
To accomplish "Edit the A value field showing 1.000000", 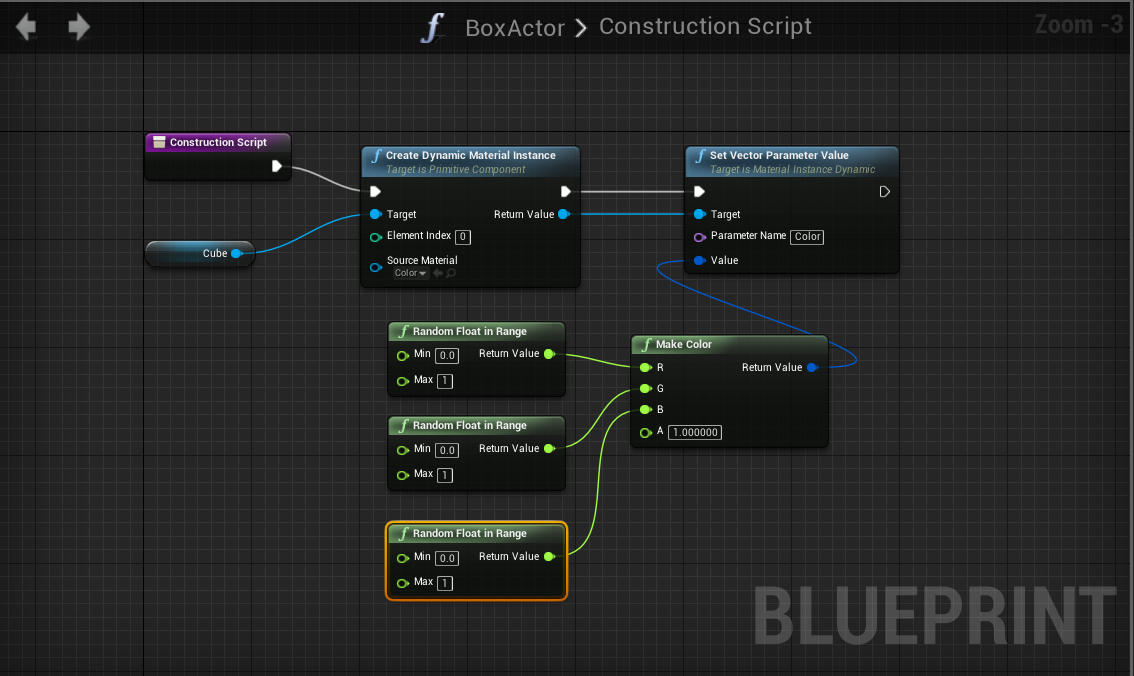I will coord(695,432).
